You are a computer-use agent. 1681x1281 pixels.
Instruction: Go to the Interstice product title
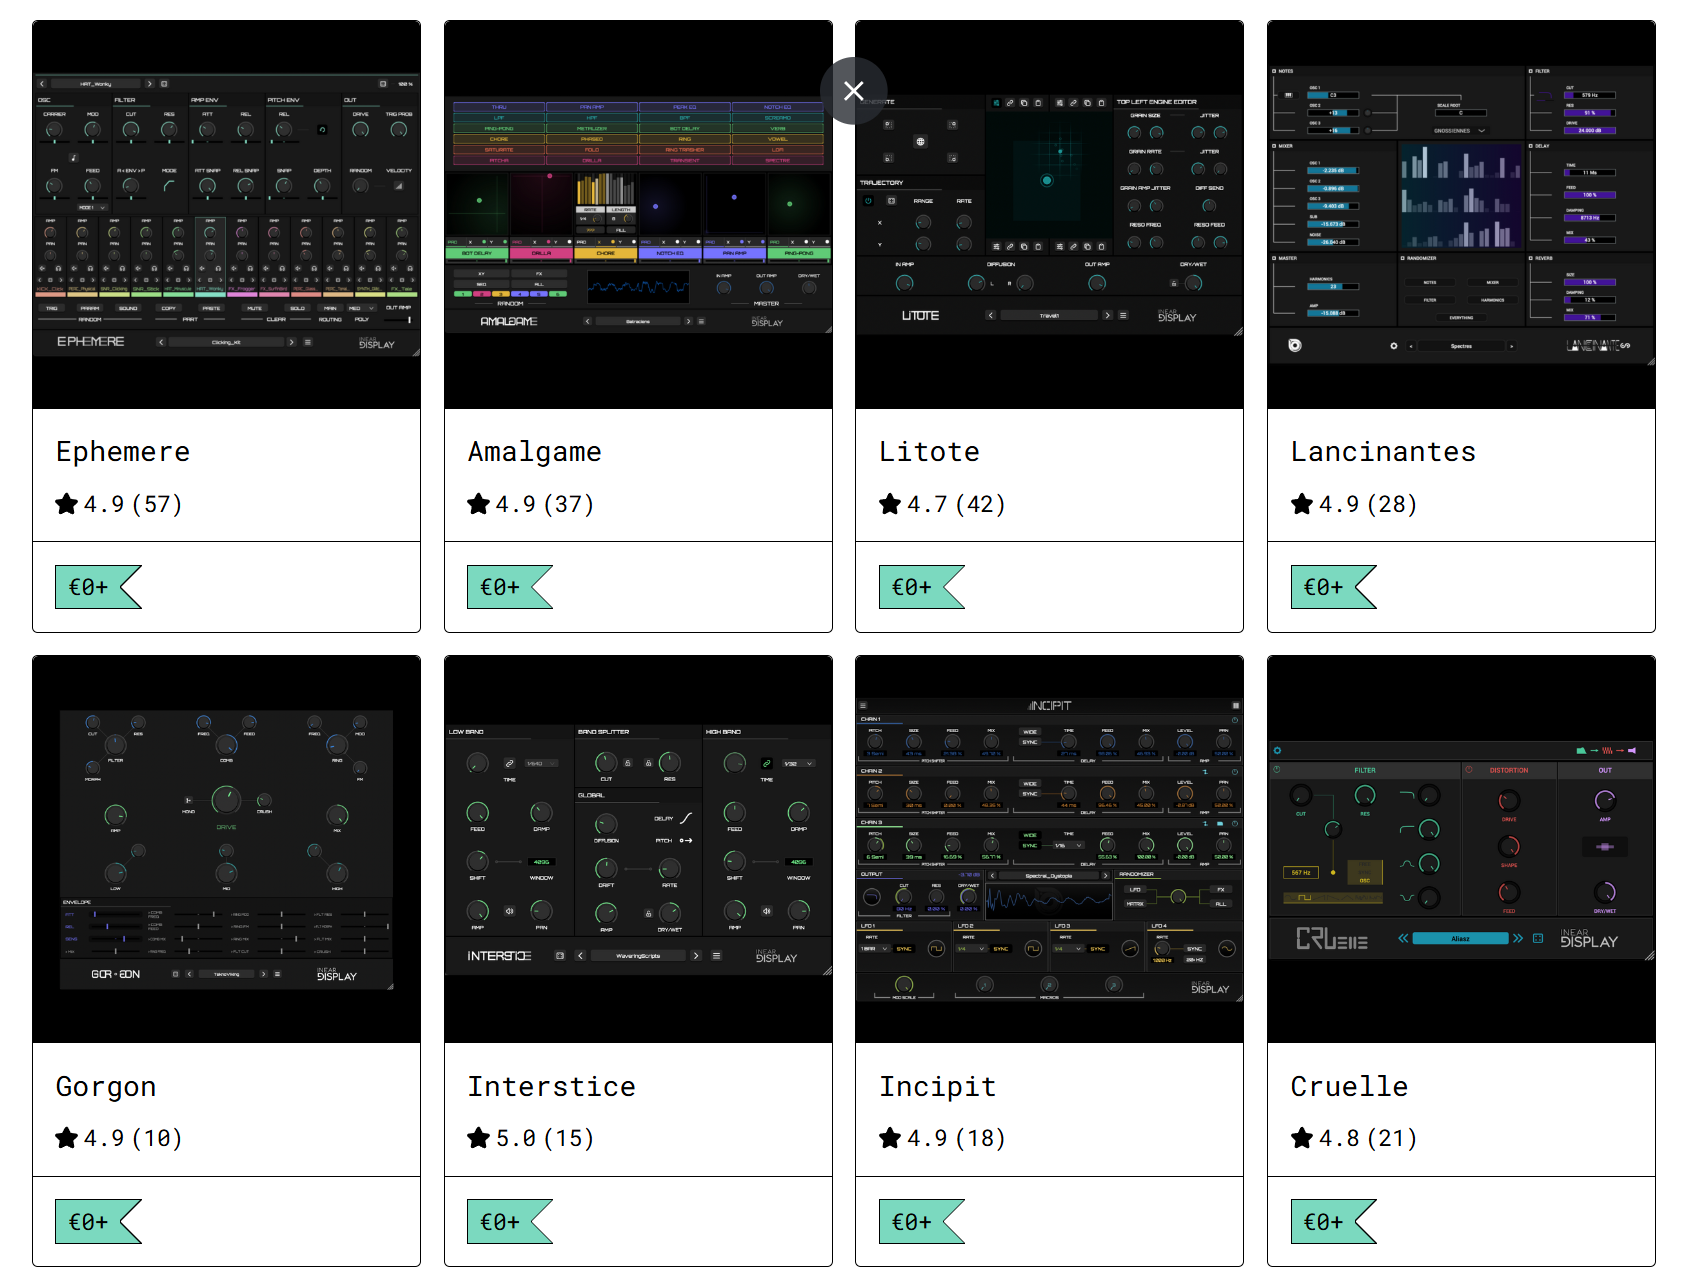pyautogui.click(x=551, y=1087)
